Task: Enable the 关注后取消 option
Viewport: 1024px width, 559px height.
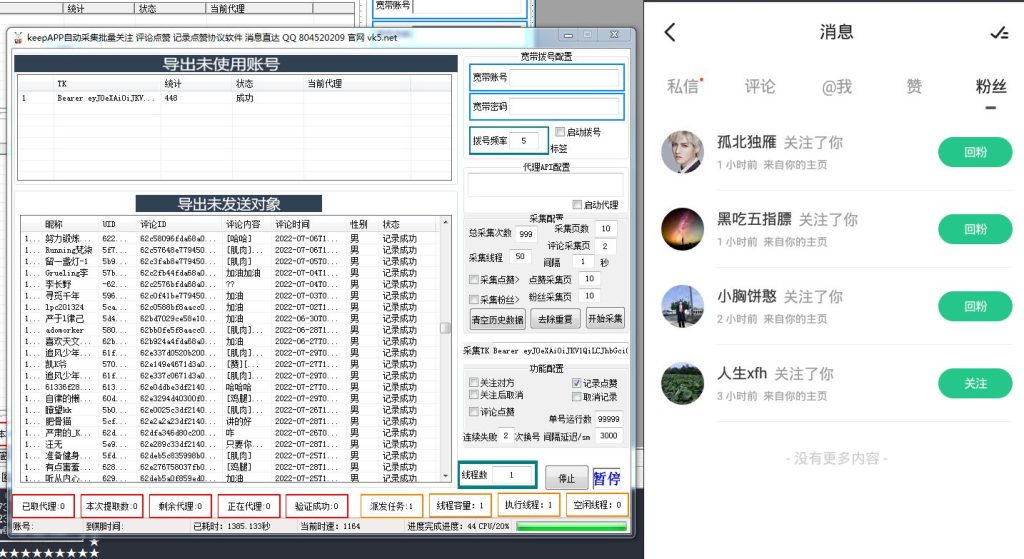Action: point(474,394)
